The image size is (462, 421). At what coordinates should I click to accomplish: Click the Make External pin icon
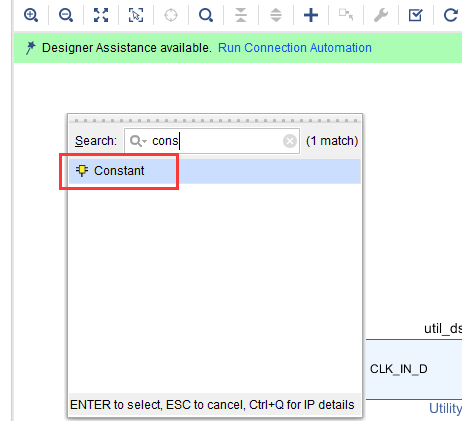coord(346,15)
